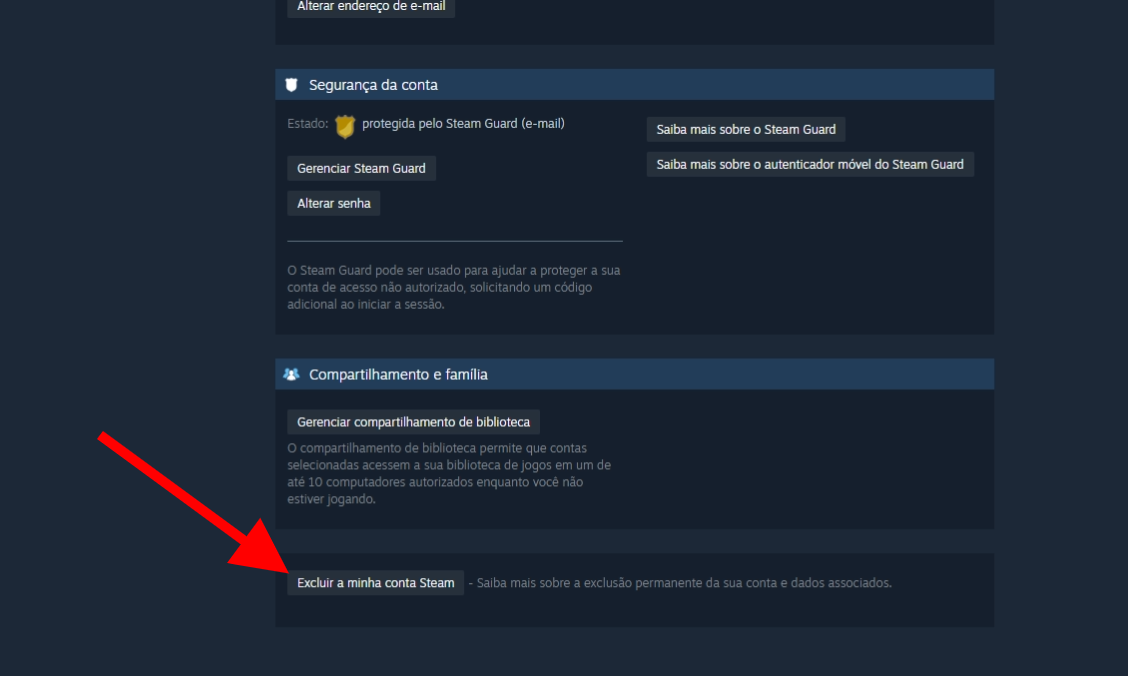
Task: Select the Segurança da conta header title
Action: pos(373,85)
